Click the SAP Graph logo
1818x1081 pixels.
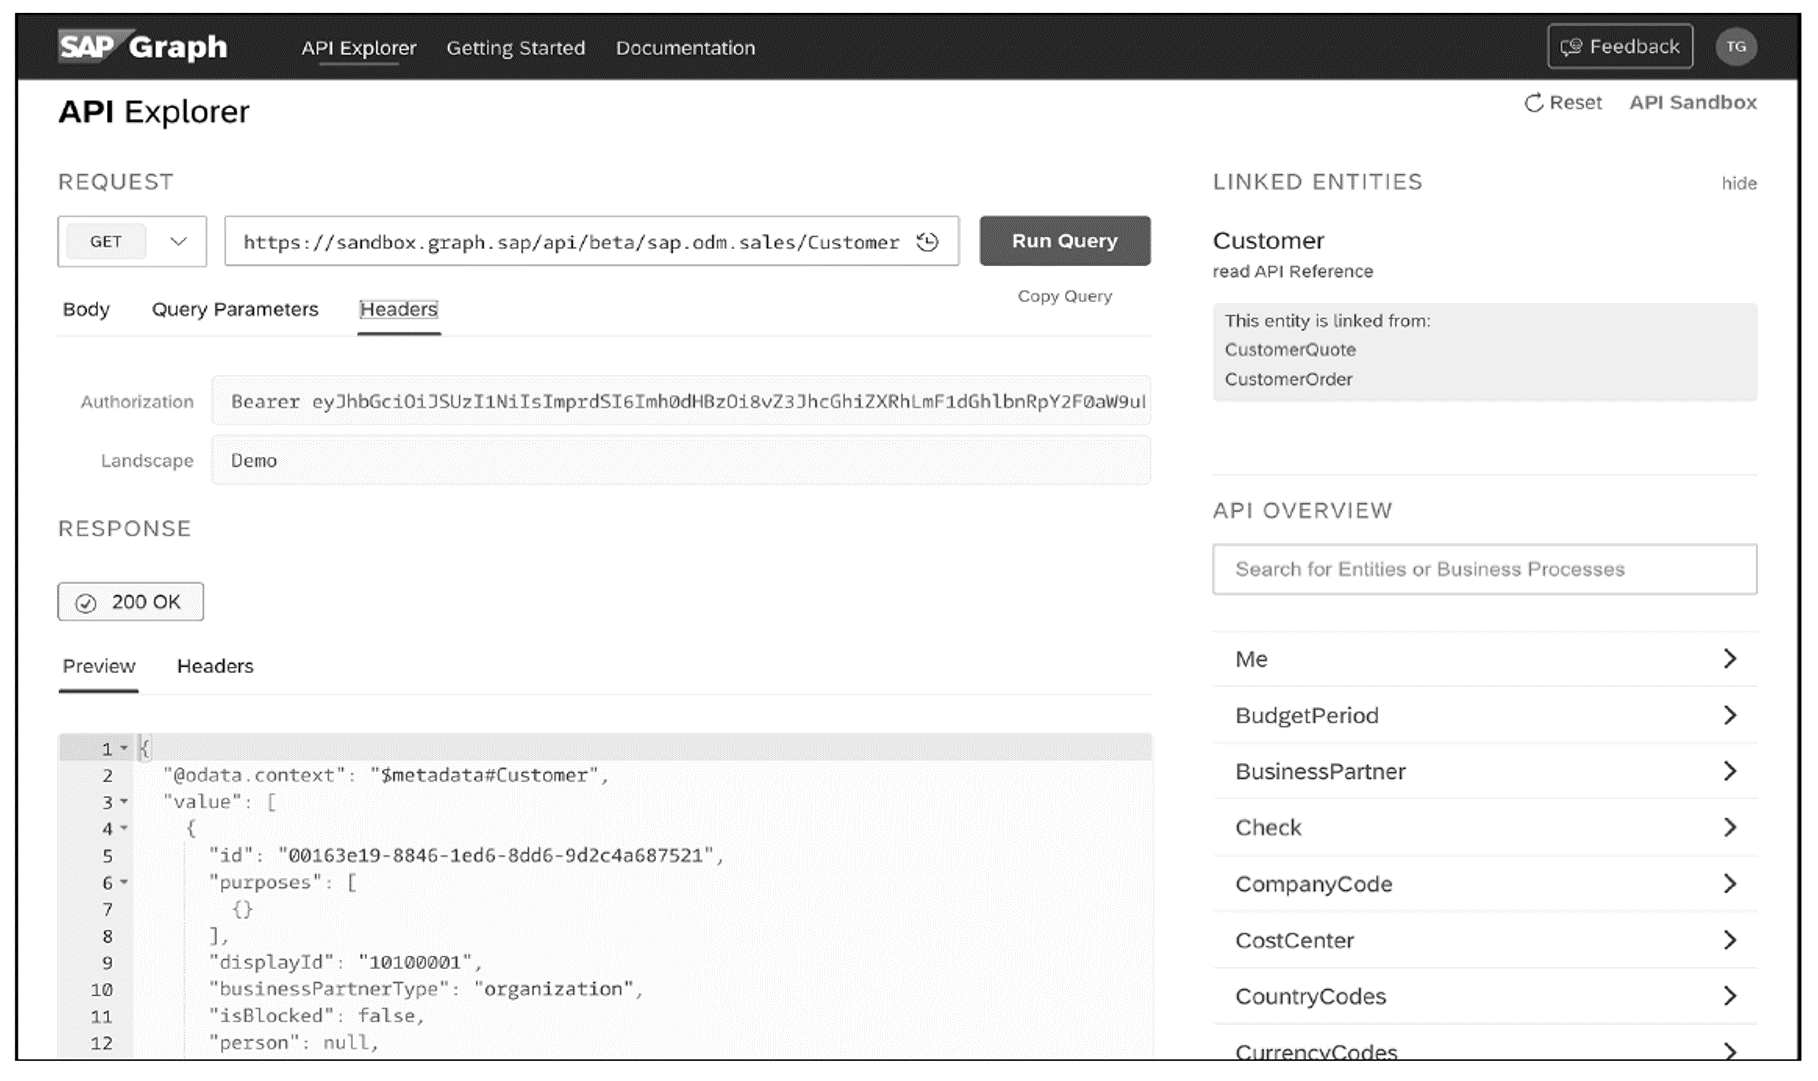(x=143, y=46)
